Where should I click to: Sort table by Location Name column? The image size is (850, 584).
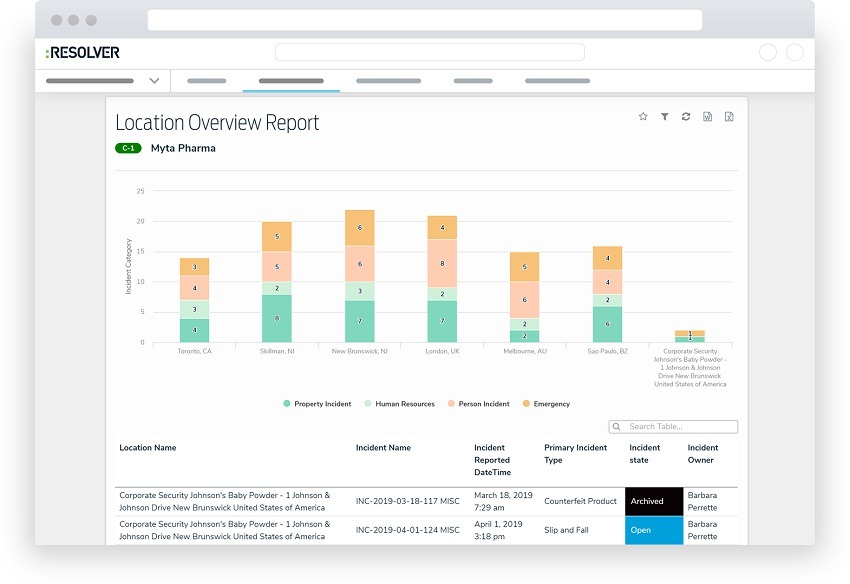(x=148, y=448)
